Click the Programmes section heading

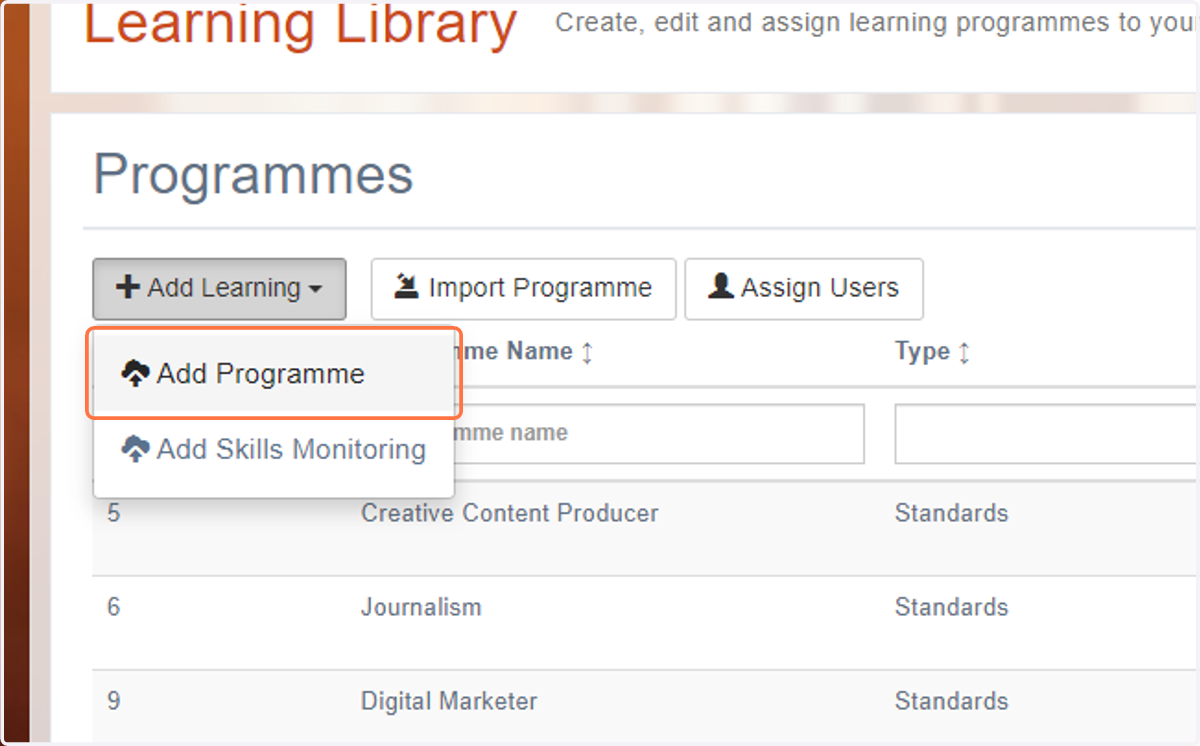click(253, 176)
